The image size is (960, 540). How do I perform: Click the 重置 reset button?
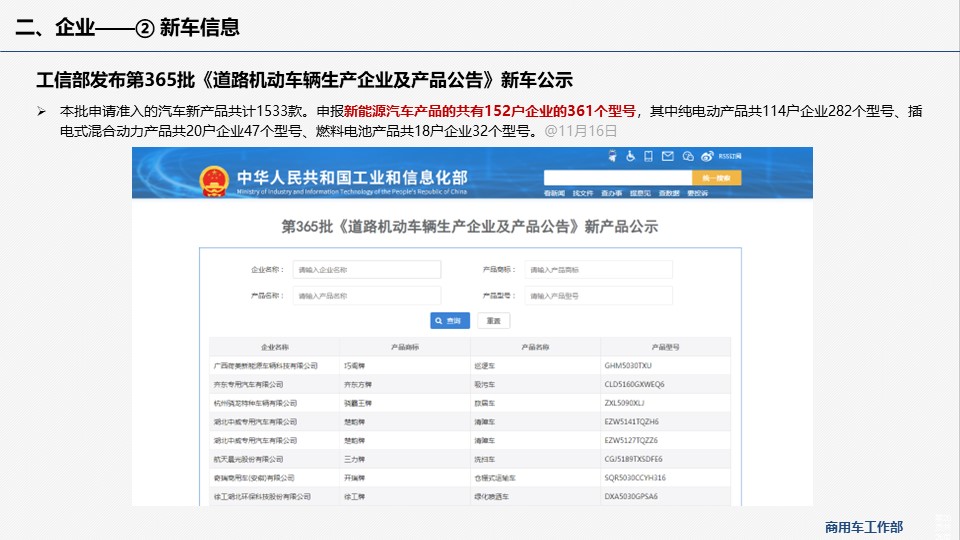(x=493, y=321)
